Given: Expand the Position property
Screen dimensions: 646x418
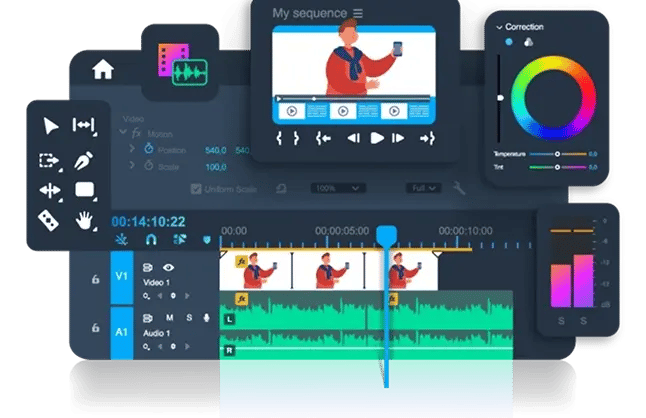Looking at the screenshot, I should click(x=132, y=148).
